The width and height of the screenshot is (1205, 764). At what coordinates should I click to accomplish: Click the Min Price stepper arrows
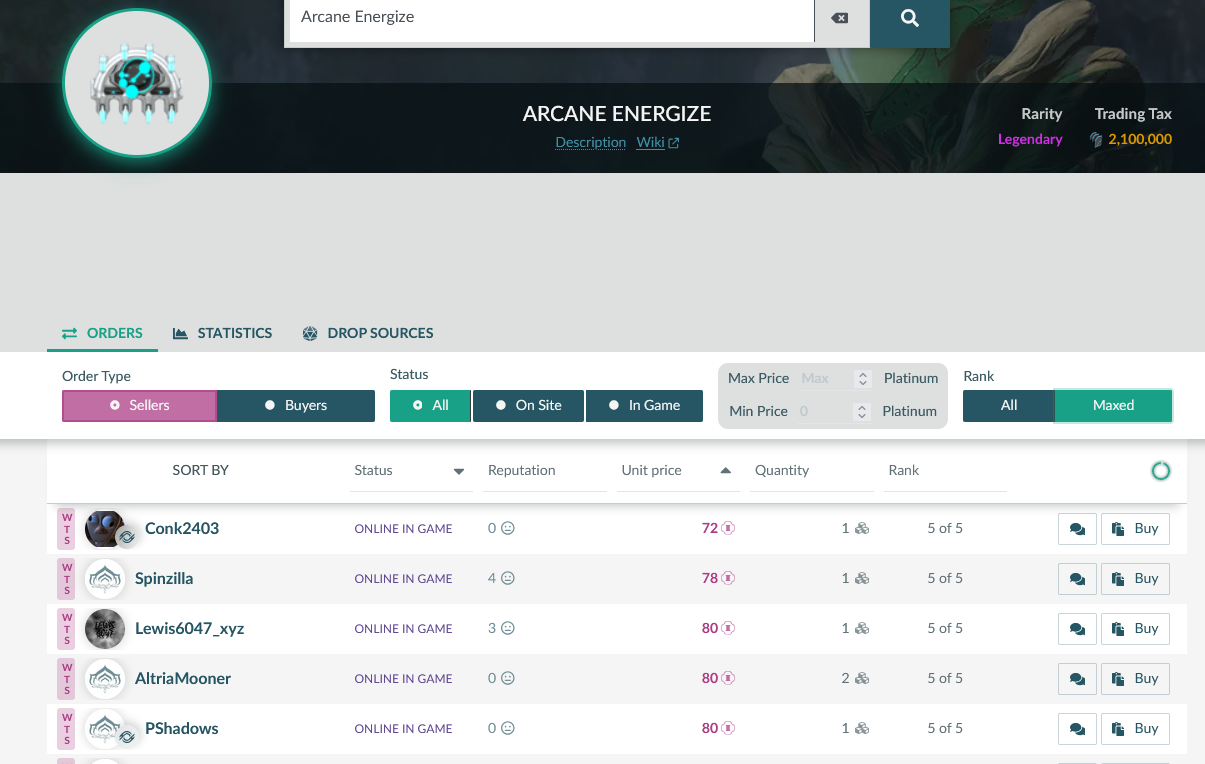[x=864, y=411]
